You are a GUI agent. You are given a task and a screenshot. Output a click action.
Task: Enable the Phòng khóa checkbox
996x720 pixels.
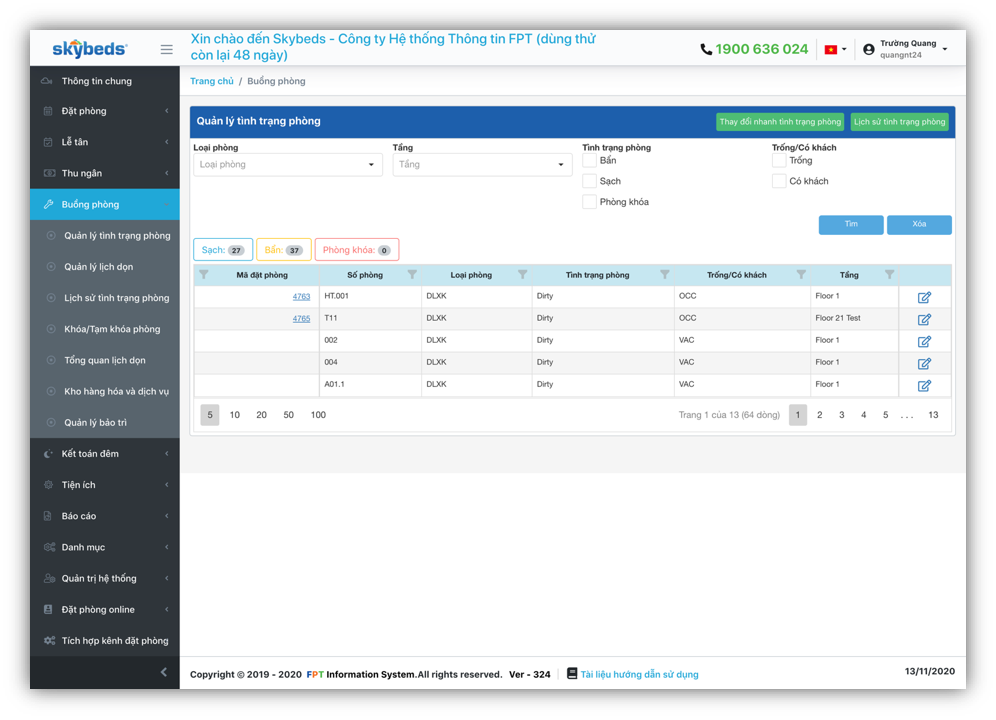point(590,202)
